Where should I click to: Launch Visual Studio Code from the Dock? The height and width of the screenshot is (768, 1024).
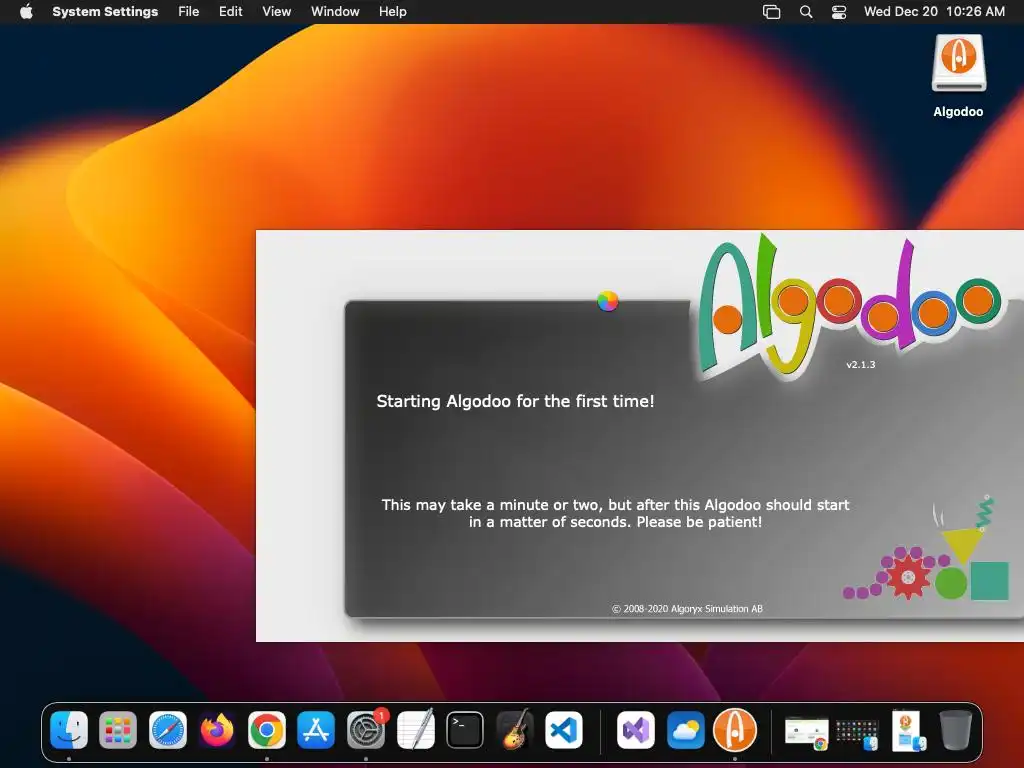pyautogui.click(x=564, y=729)
